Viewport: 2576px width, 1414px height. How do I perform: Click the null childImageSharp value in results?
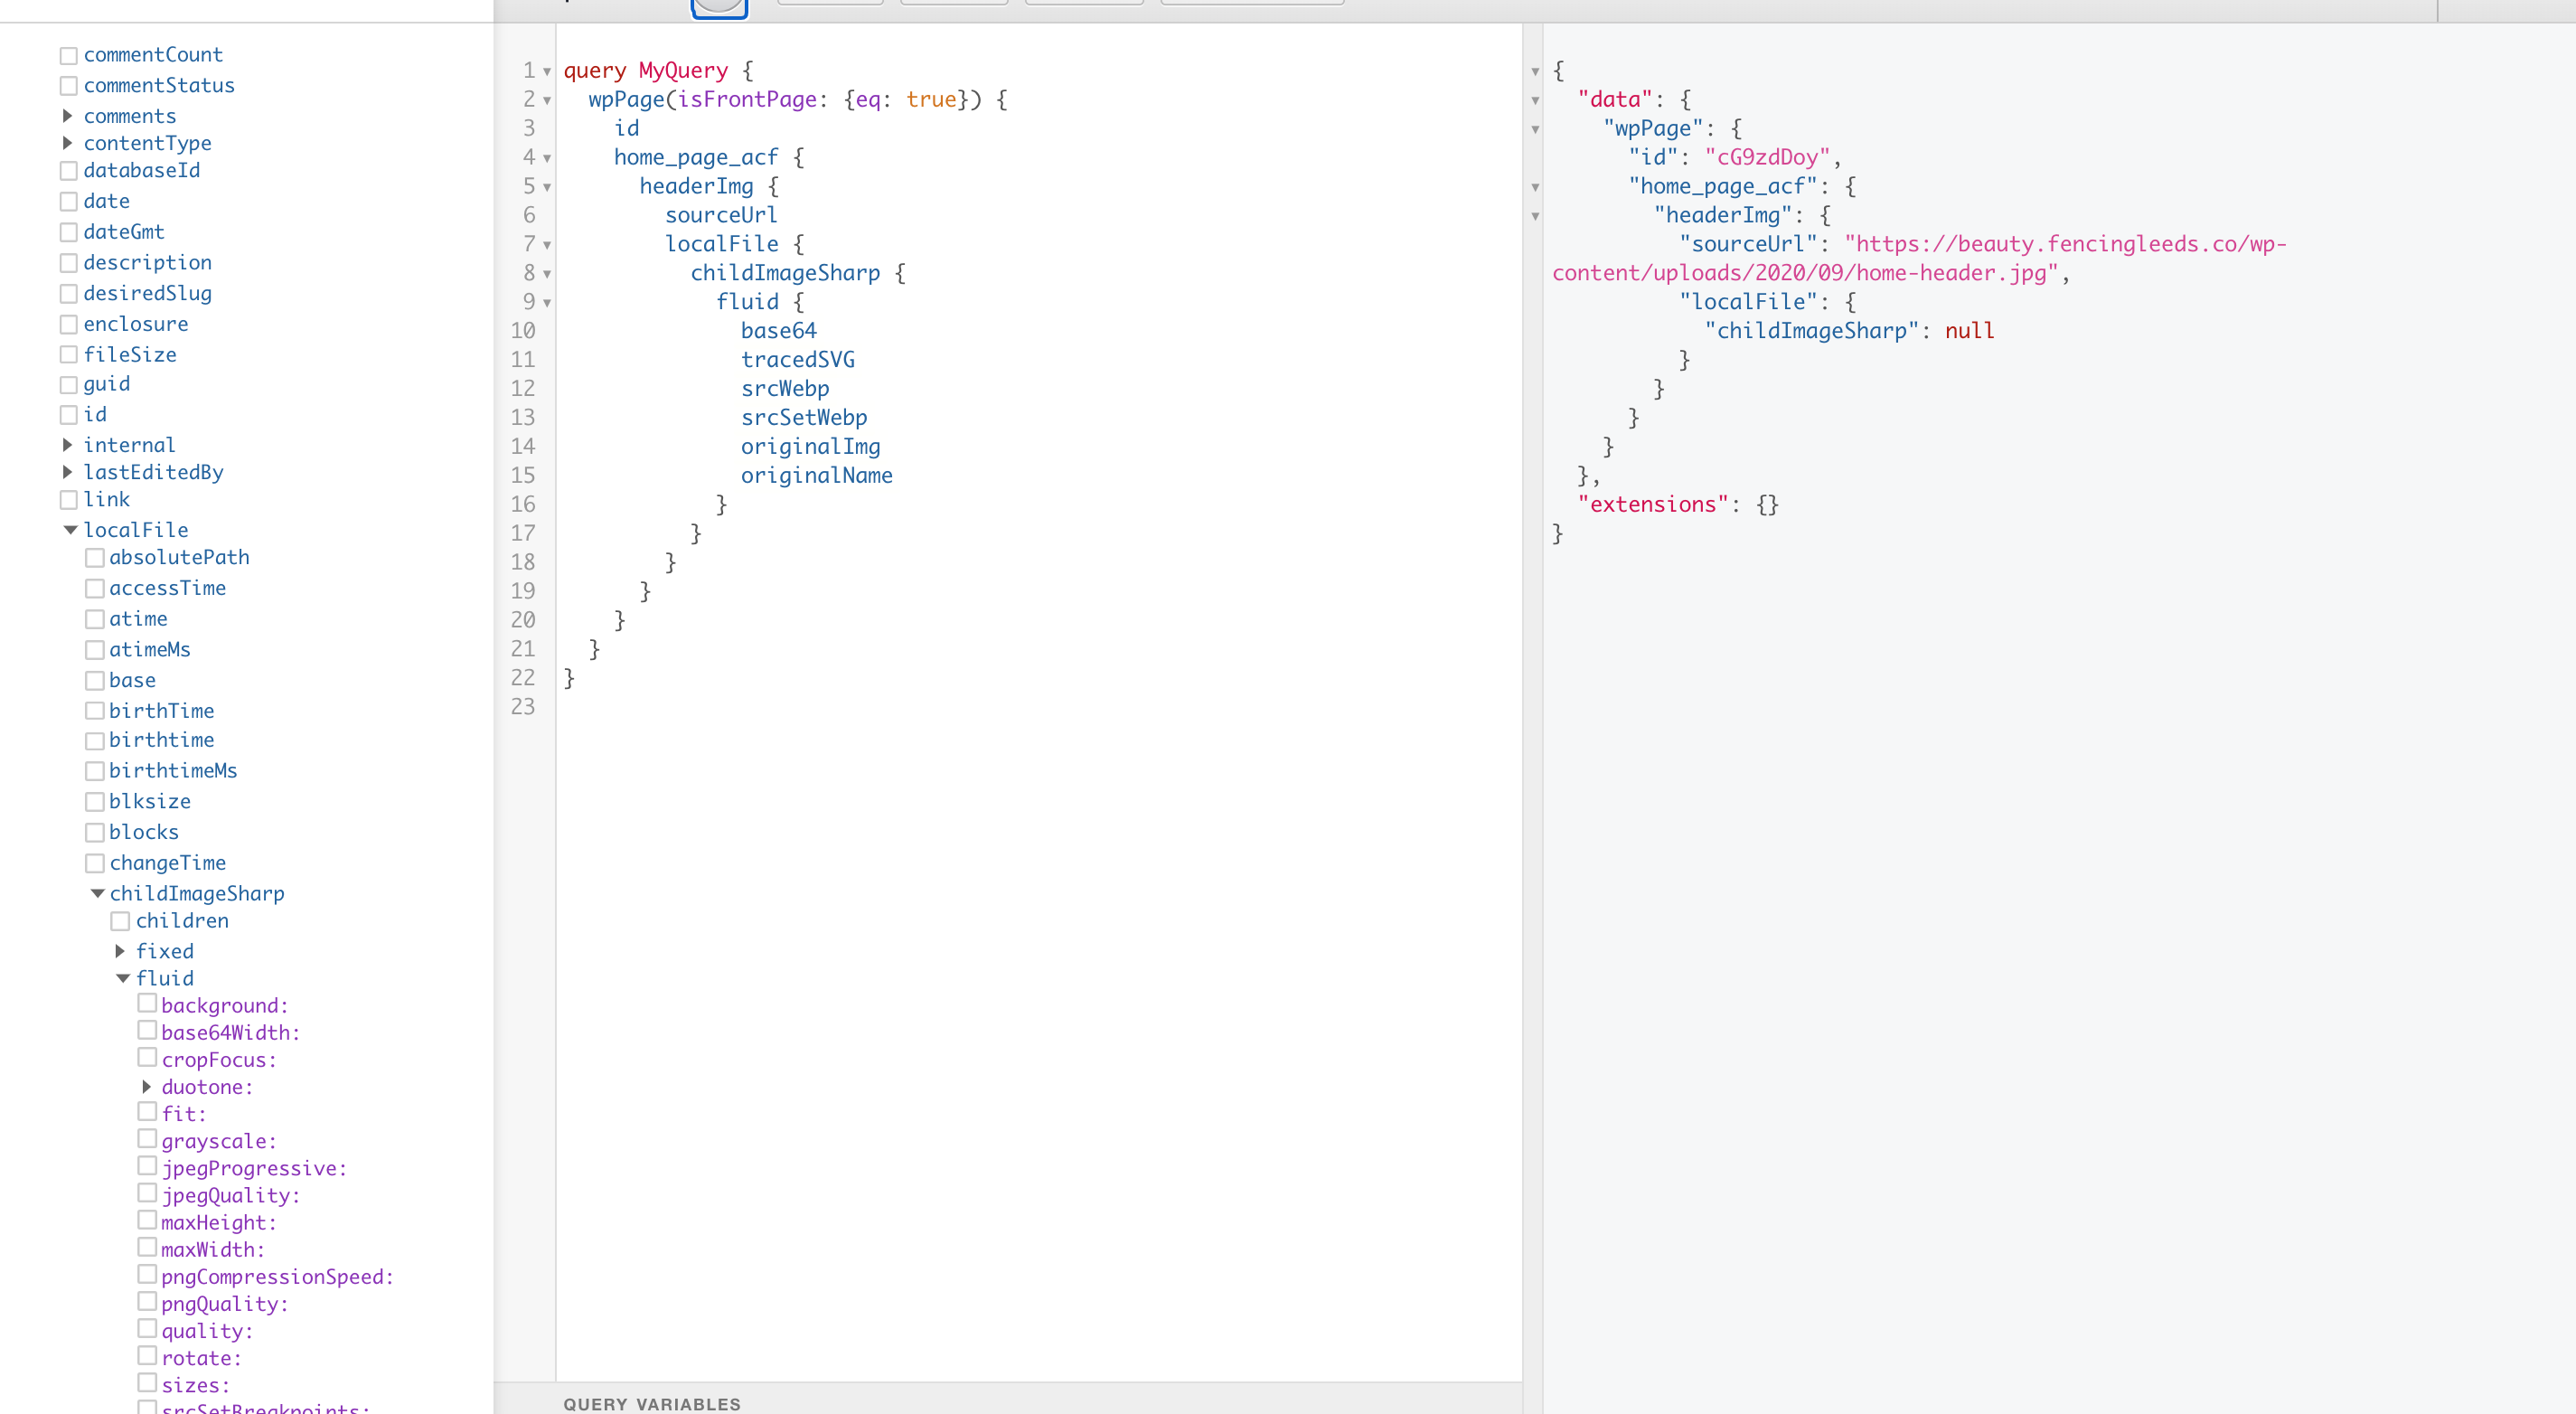(1970, 331)
